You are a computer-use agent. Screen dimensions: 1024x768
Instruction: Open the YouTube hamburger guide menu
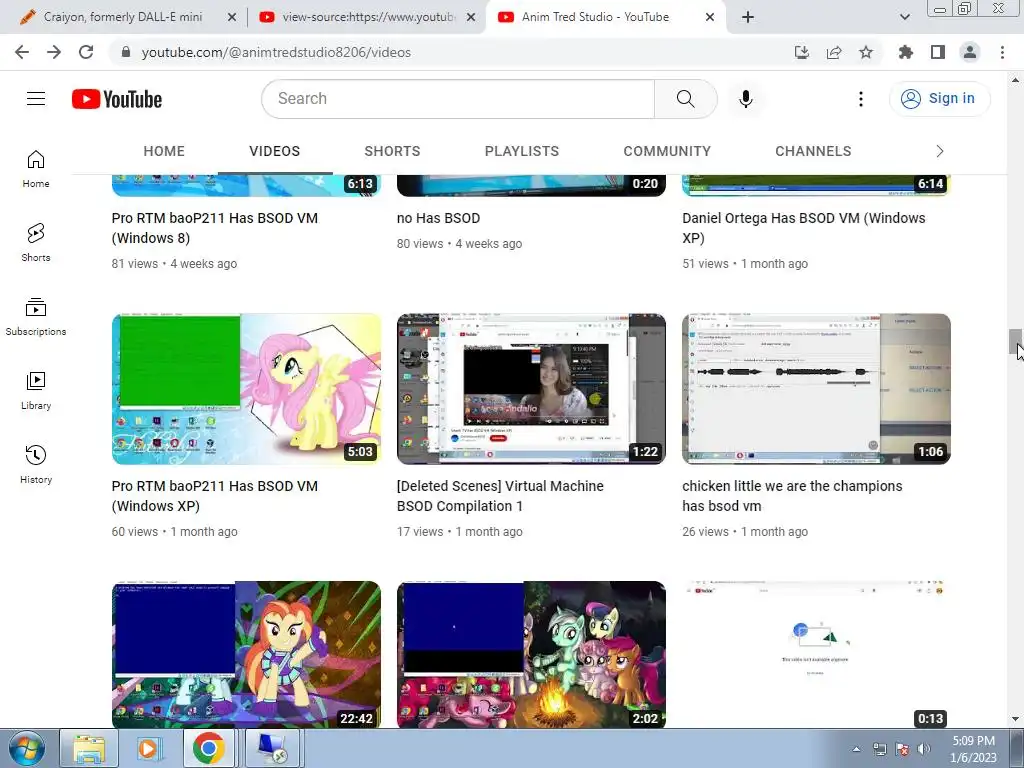[x=36, y=99]
